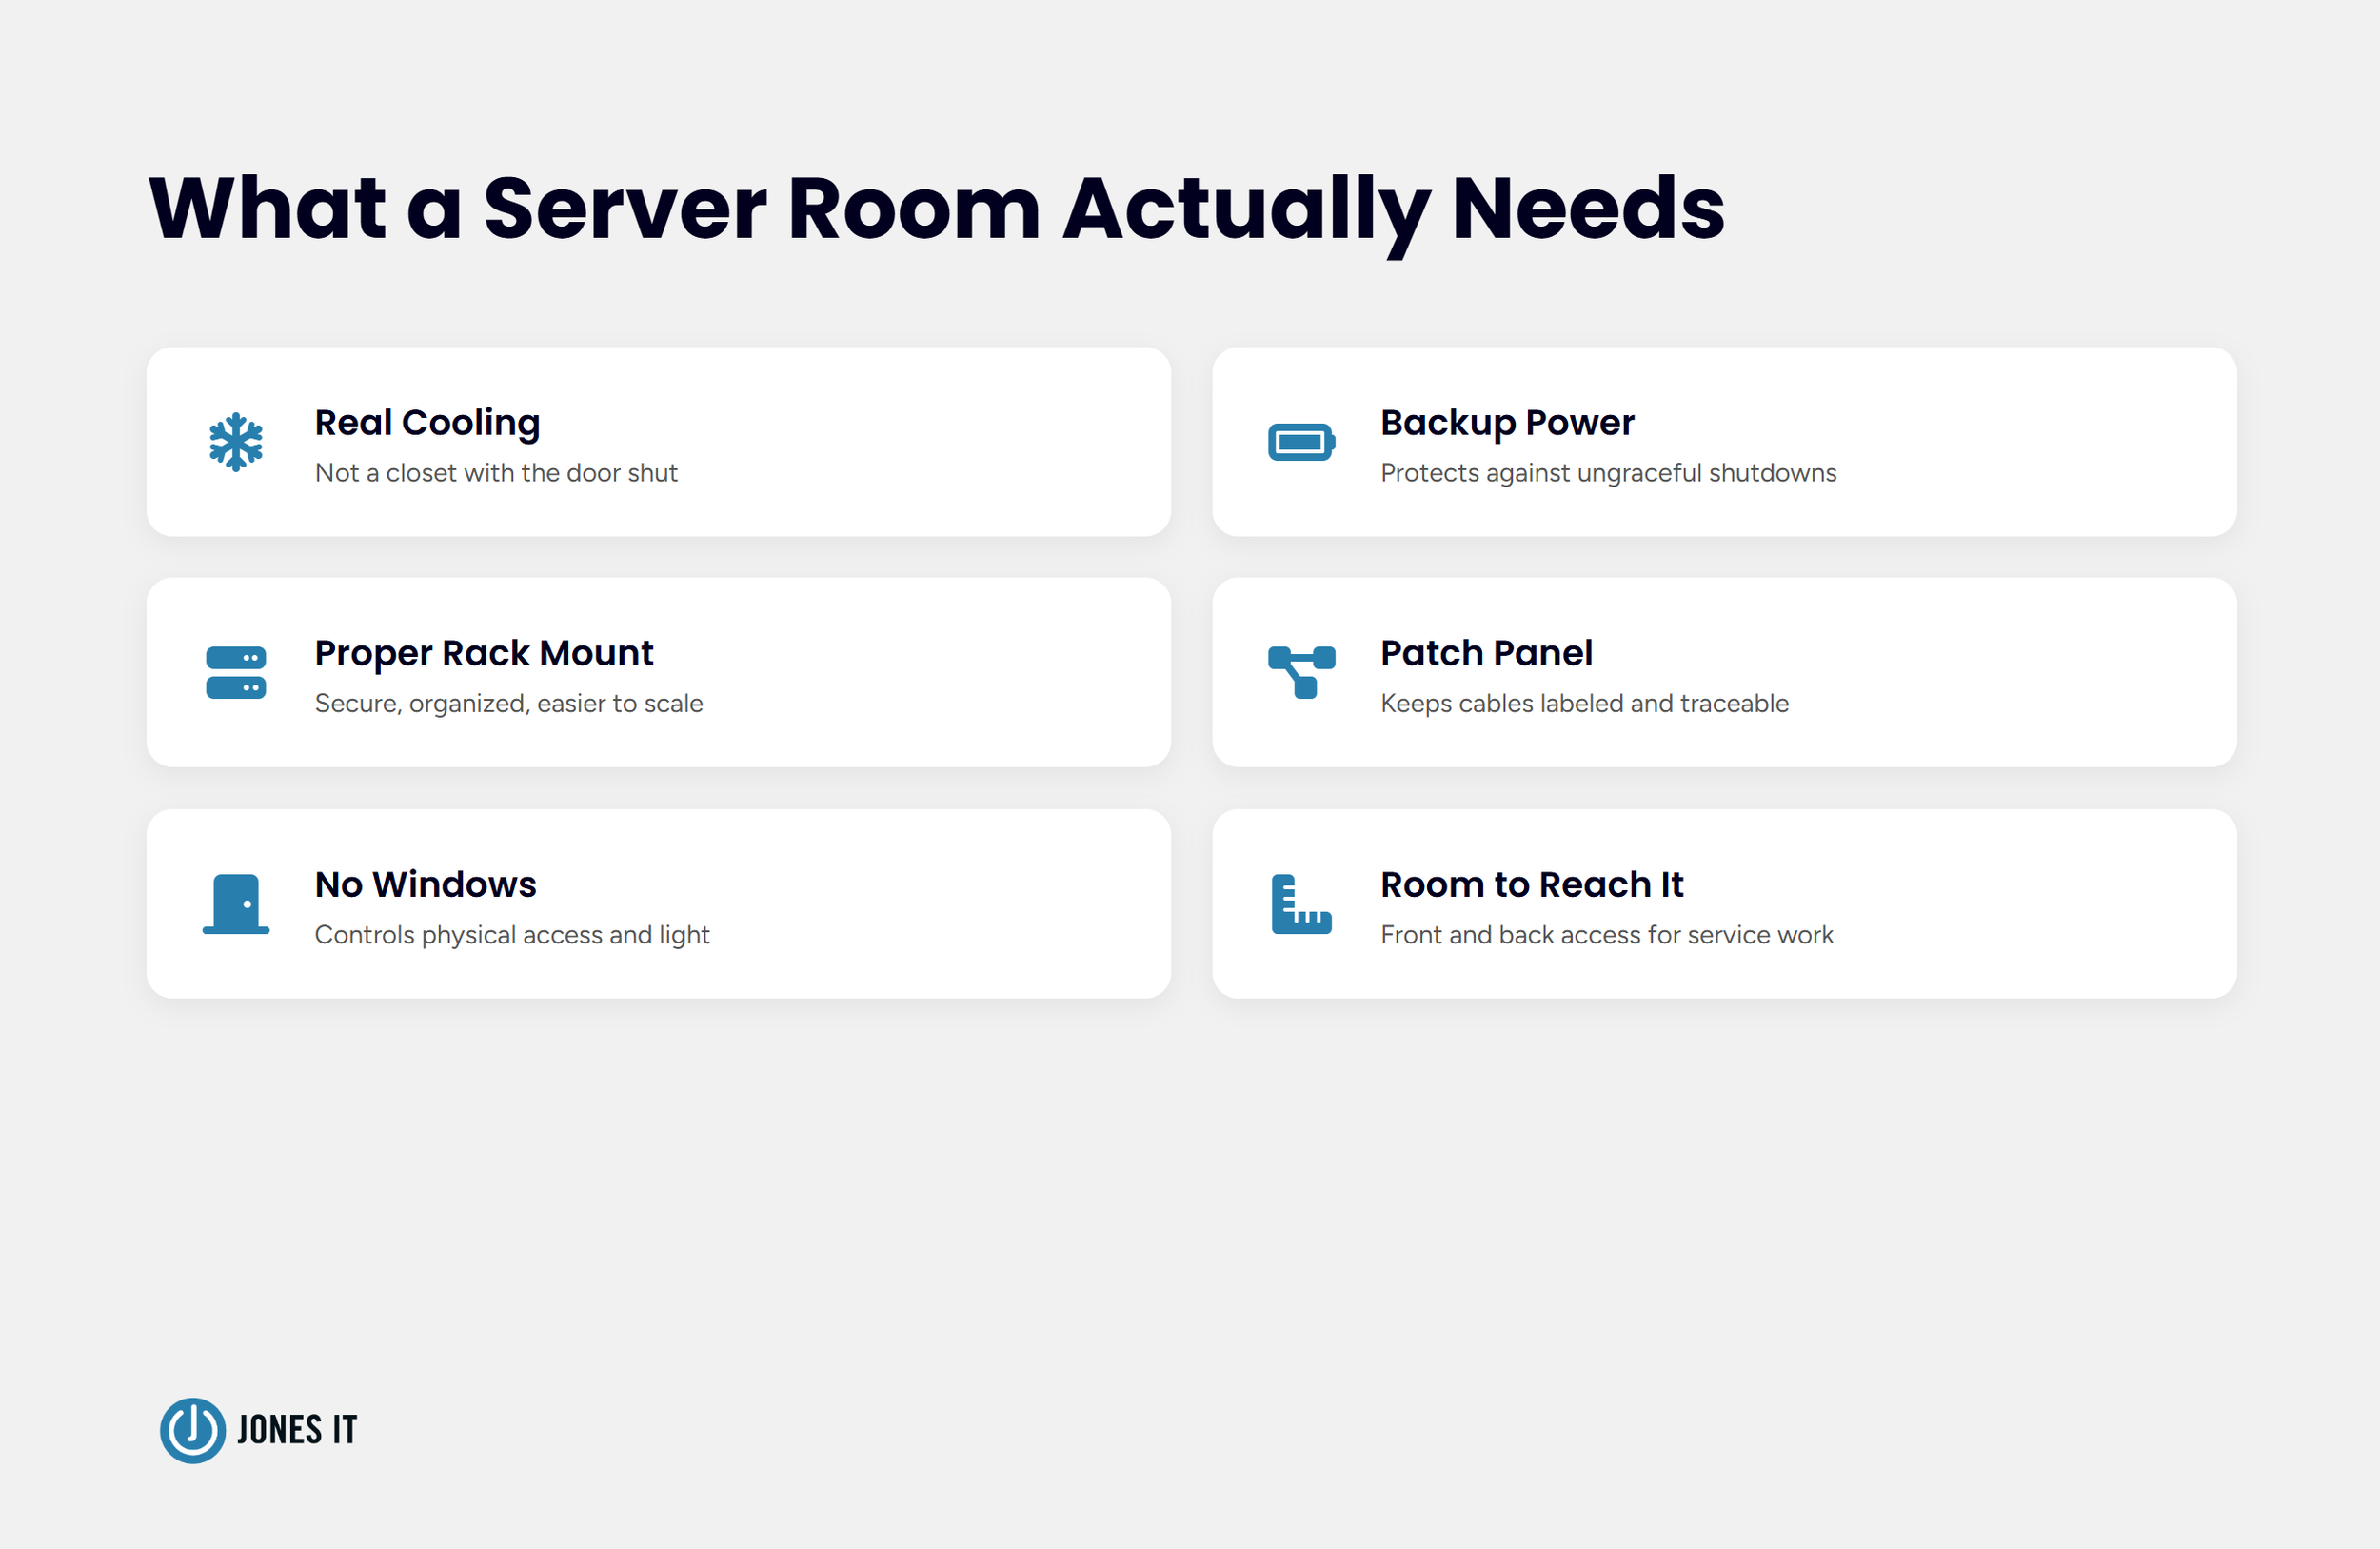This screenshot has width=2380, height=1549.
Task: Click 'Not a closet with the door shut' text
Action: pos(496,473)
